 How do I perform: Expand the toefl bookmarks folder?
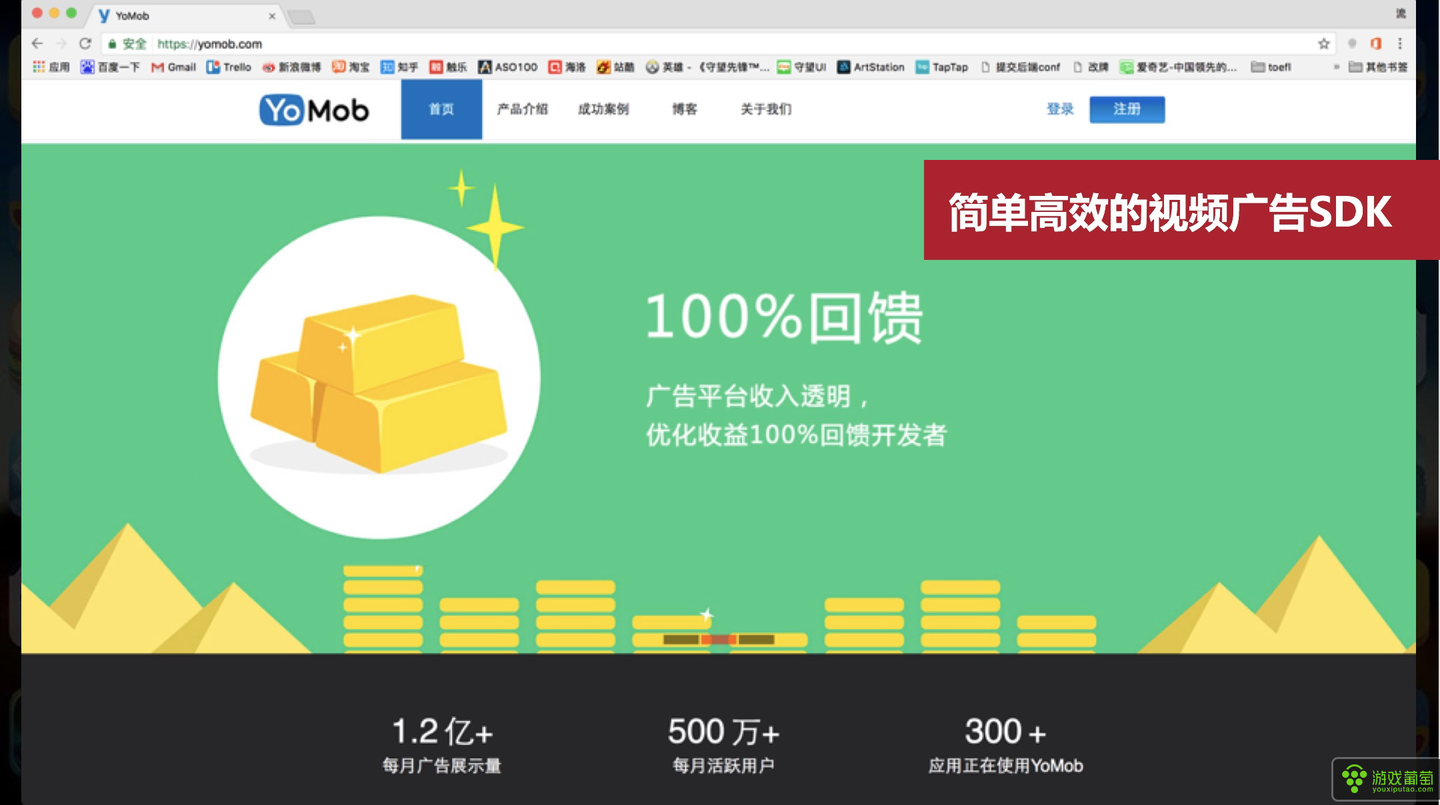1270,67
